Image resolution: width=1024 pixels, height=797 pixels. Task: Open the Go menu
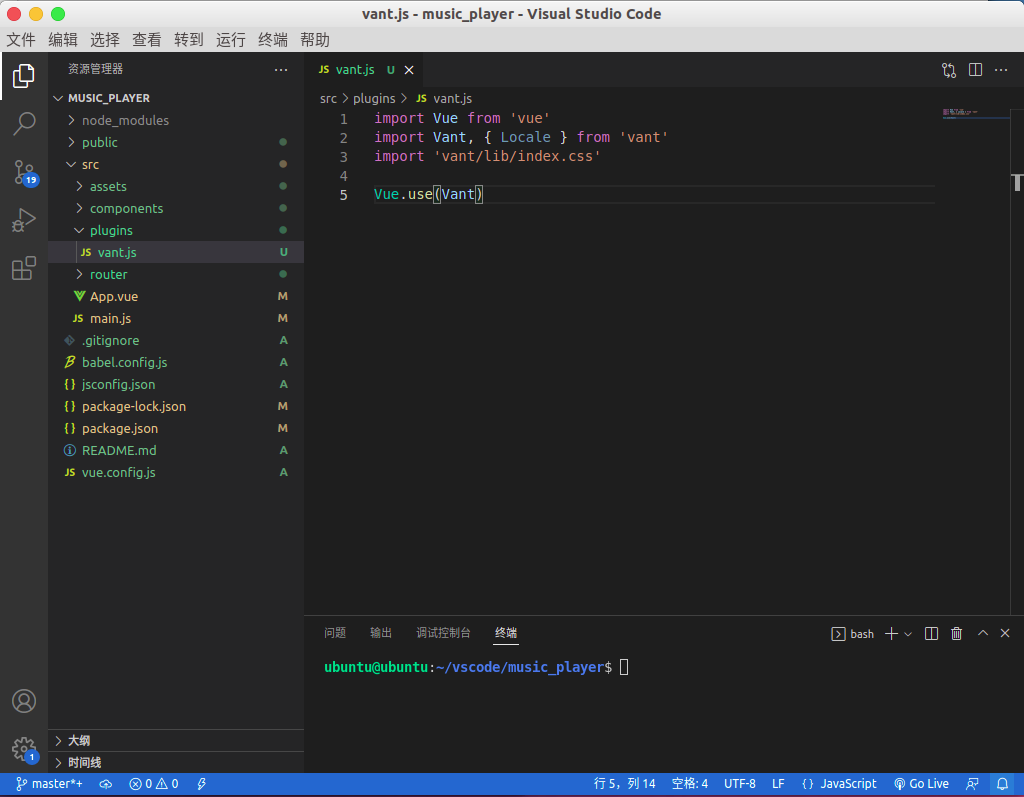coord(189,40)
